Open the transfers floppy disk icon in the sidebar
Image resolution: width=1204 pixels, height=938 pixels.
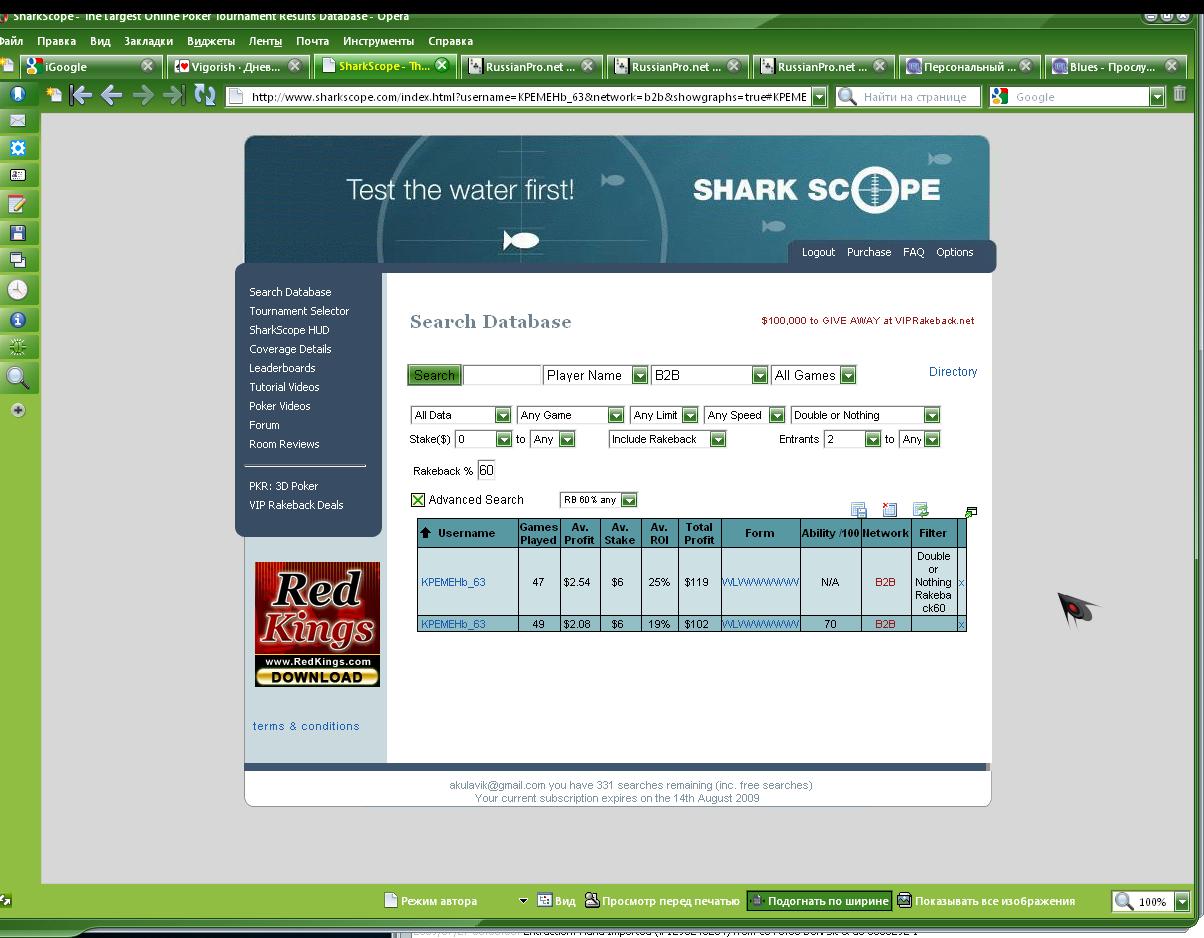[x=17, y=232]
